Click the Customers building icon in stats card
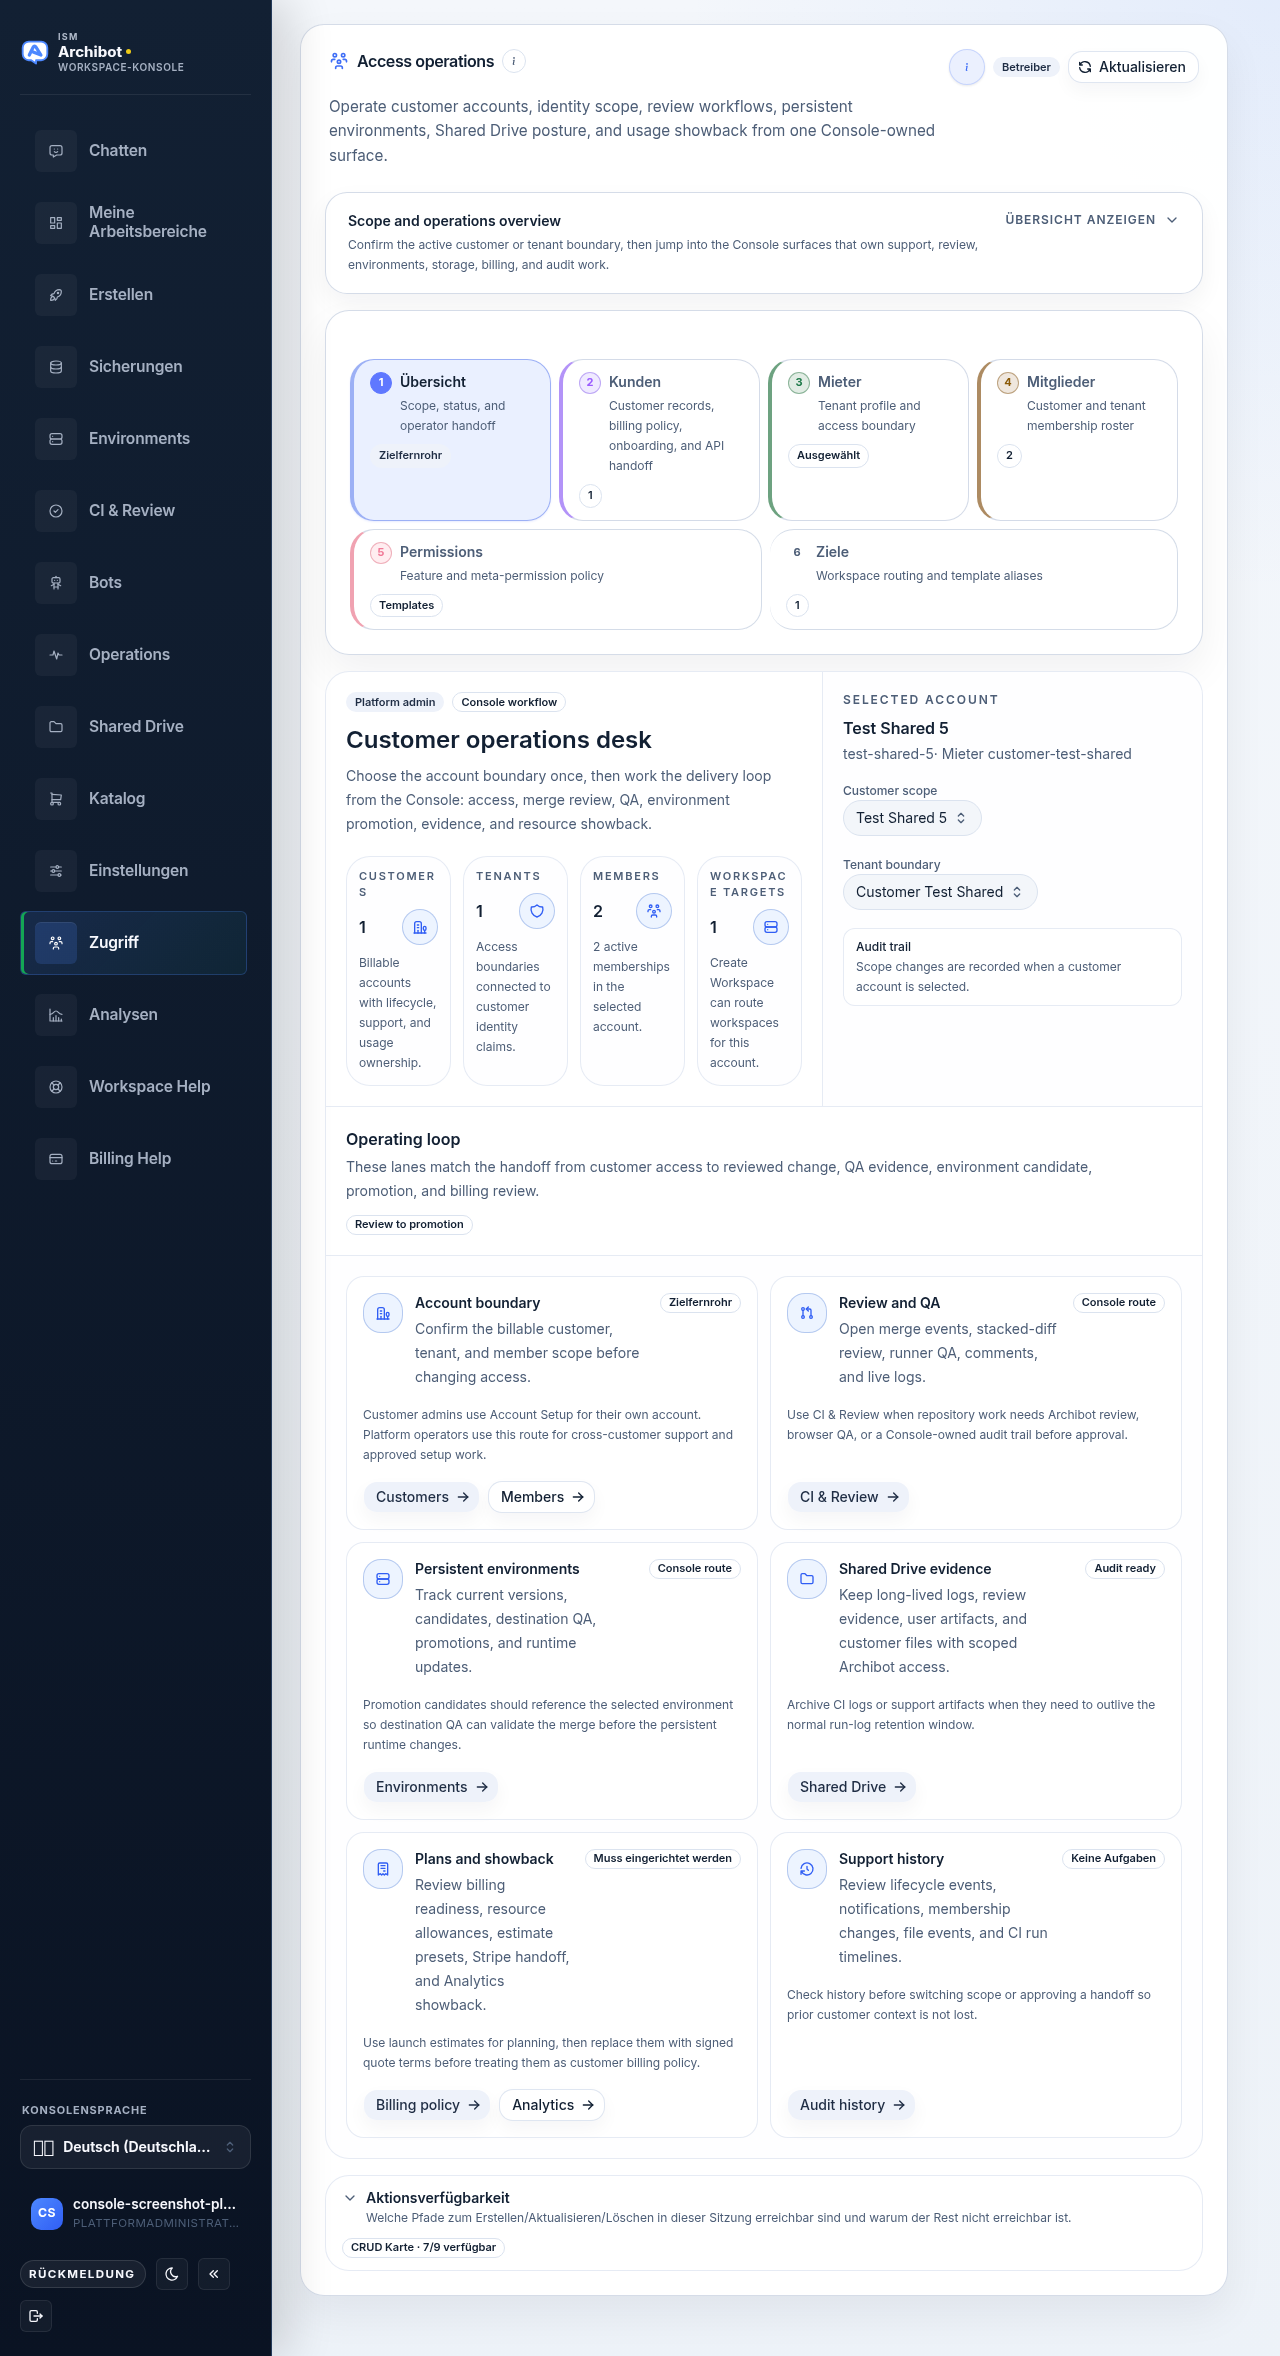The image size is (1280, 2356). [x=420, y=927]
